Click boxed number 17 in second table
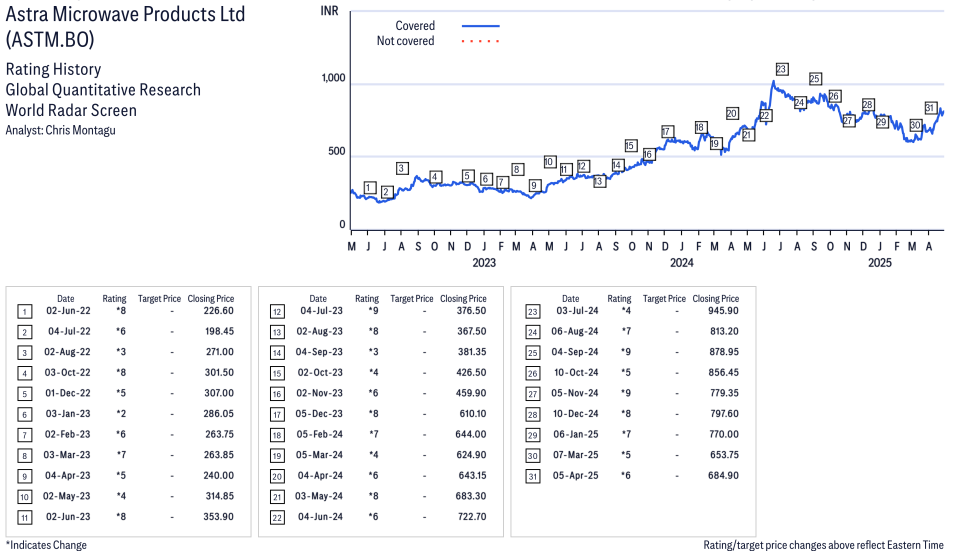This screenshot has height=551, width=955. click(x=277, y=415)
